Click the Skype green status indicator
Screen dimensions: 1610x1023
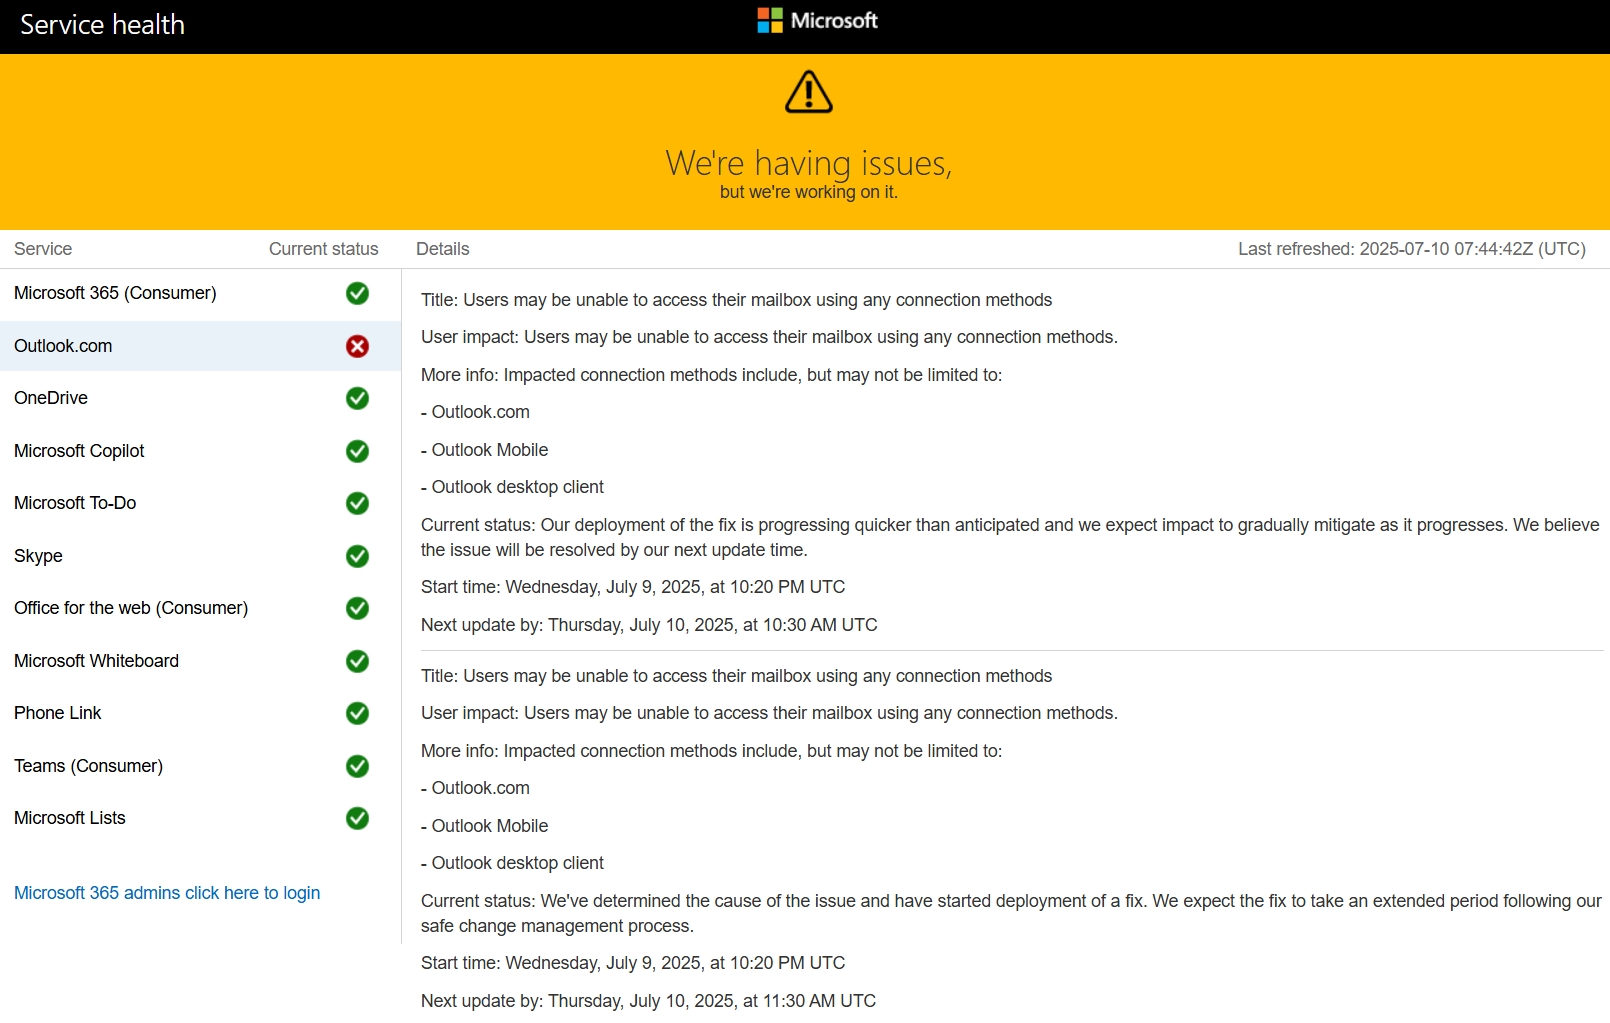coord(357,556)
